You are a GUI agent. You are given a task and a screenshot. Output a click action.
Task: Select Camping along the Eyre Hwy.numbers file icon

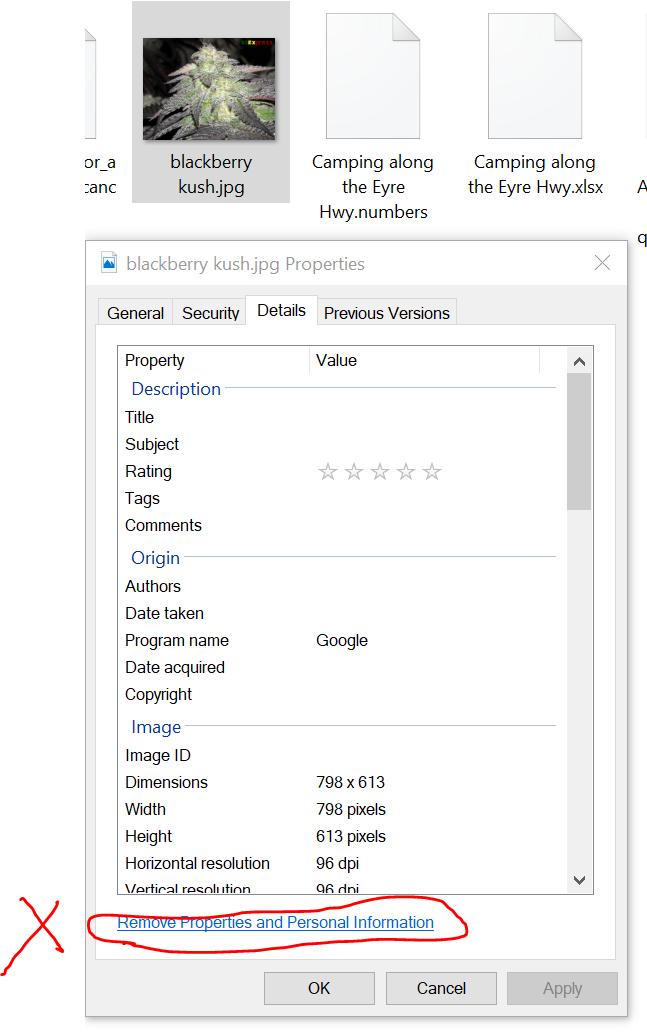tap(372, 78)
